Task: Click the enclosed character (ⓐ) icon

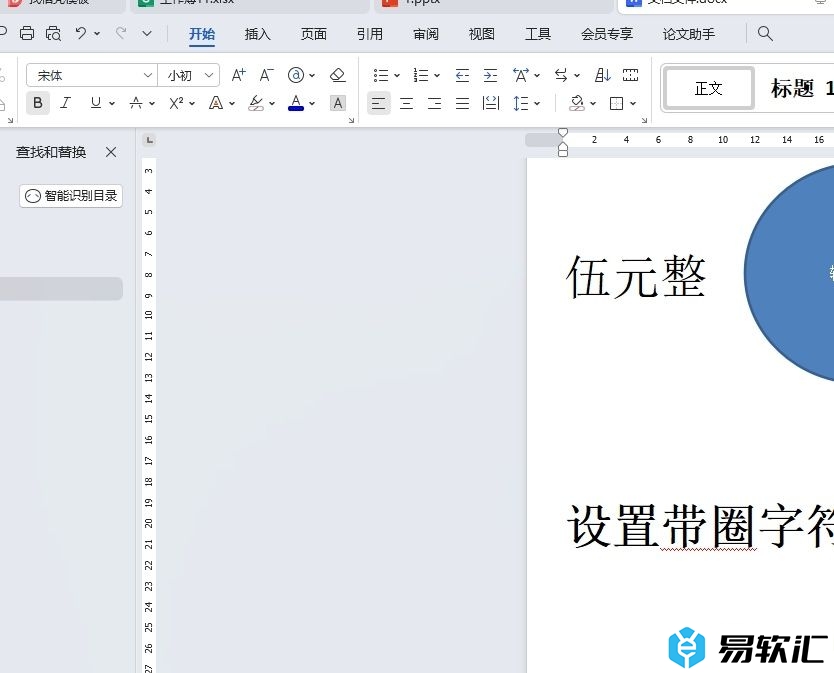Action: (296, 75)
